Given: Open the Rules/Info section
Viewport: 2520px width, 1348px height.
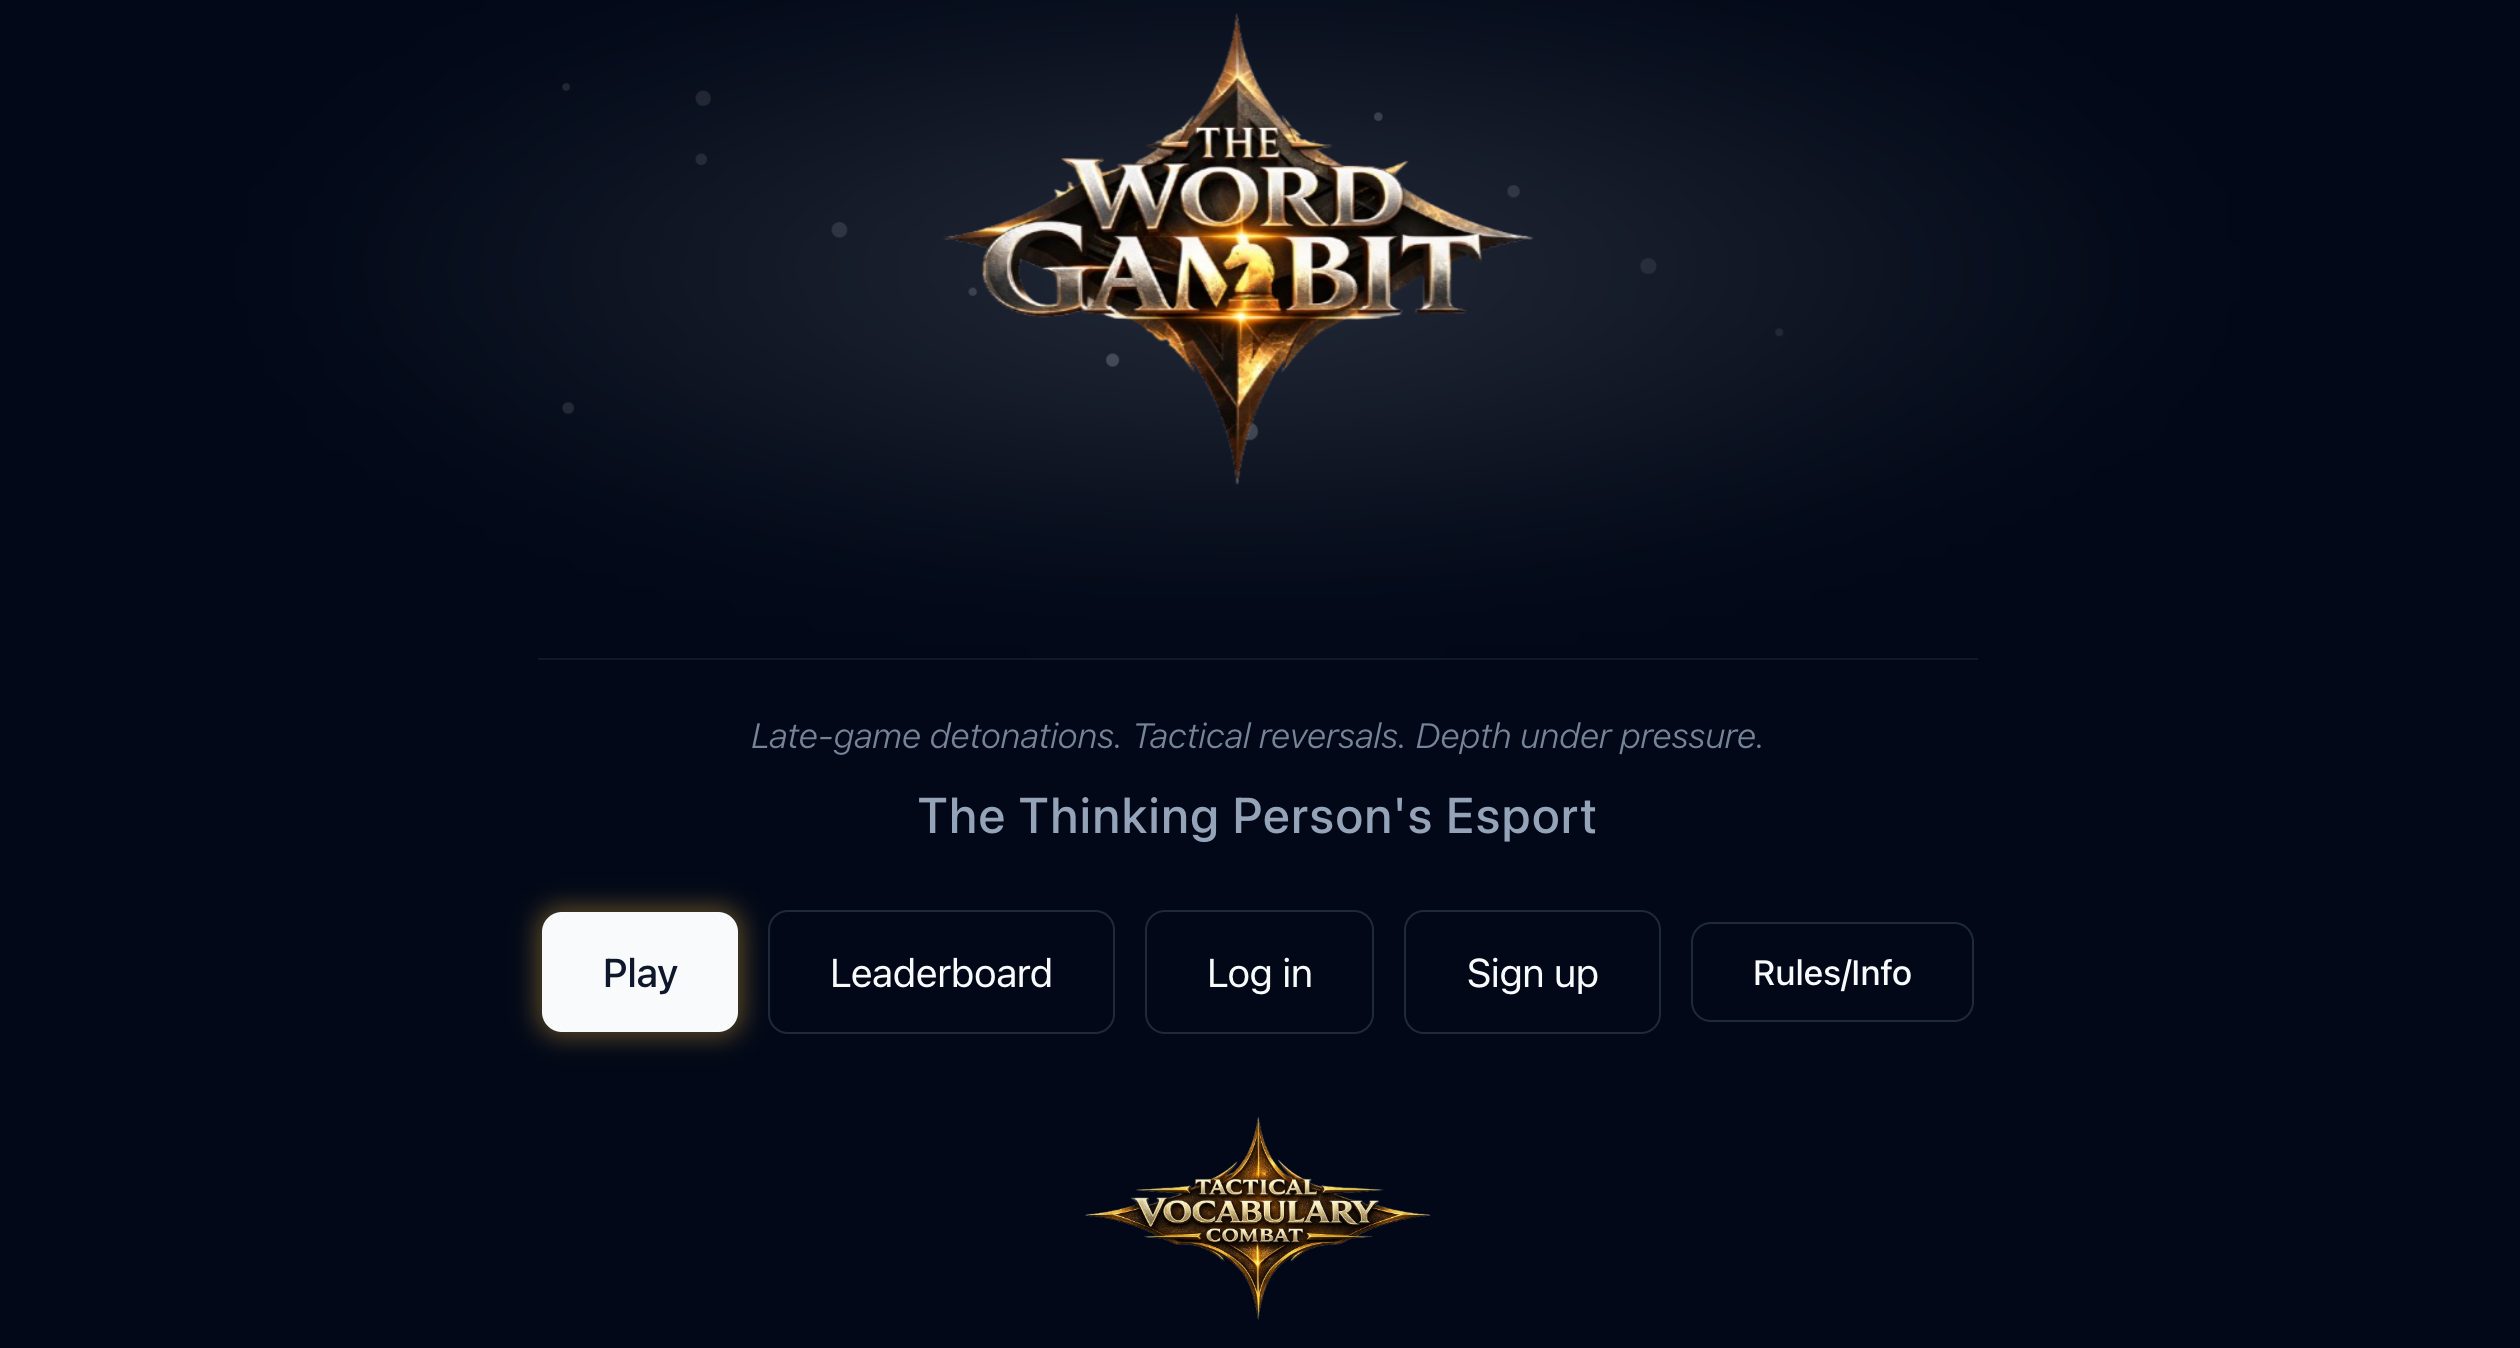Looking at the screenshot, I should tap(1832, 972).
